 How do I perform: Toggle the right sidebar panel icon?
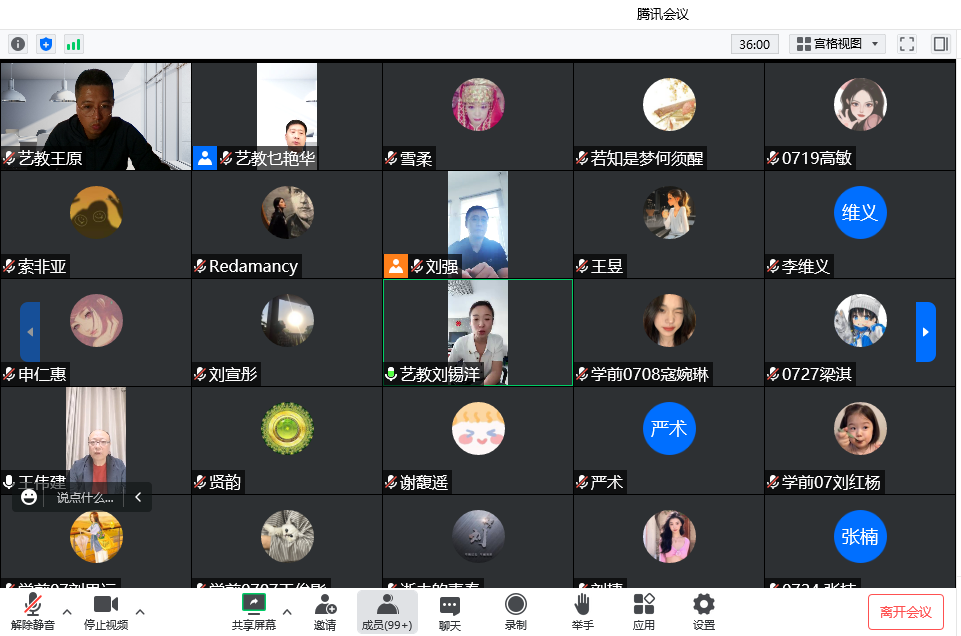[940, 44]
